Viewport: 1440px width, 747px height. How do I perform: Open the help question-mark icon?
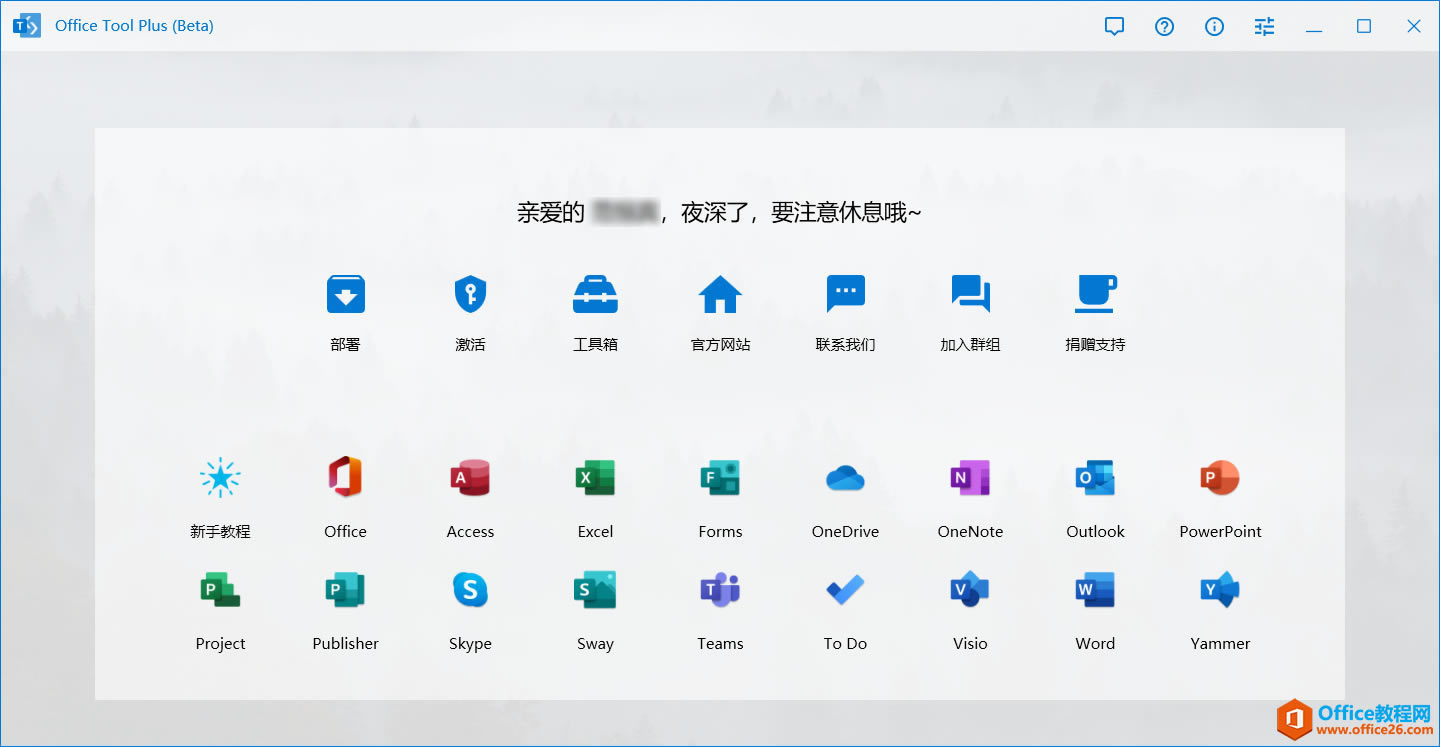click(x=1164, y=26)
